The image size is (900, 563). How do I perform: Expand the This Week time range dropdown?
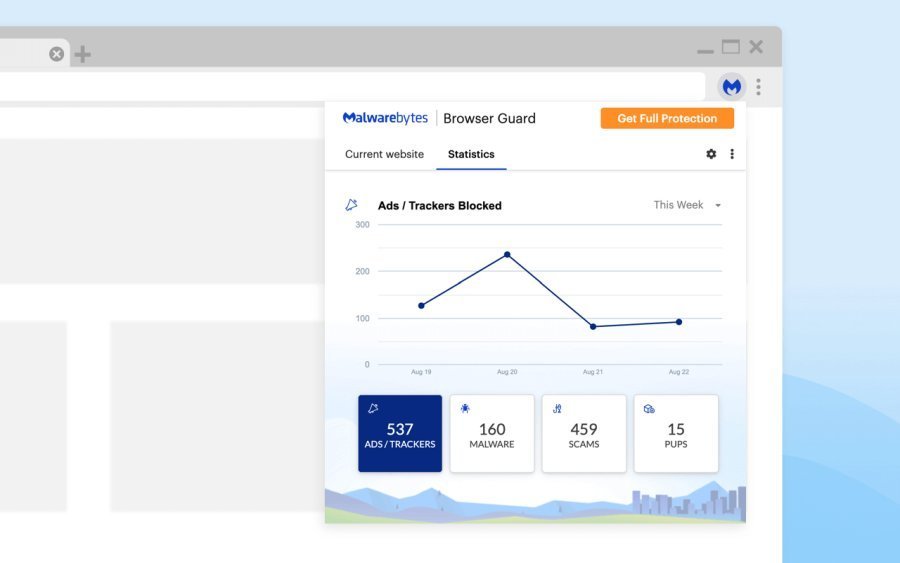click(x=687, y=205)
